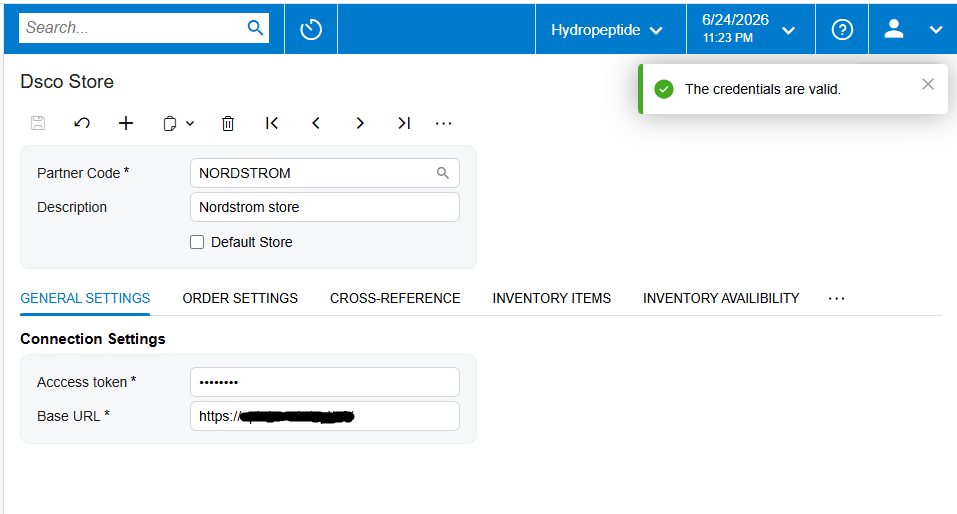Click 'The credentials are valid.' message

[763, 89]
